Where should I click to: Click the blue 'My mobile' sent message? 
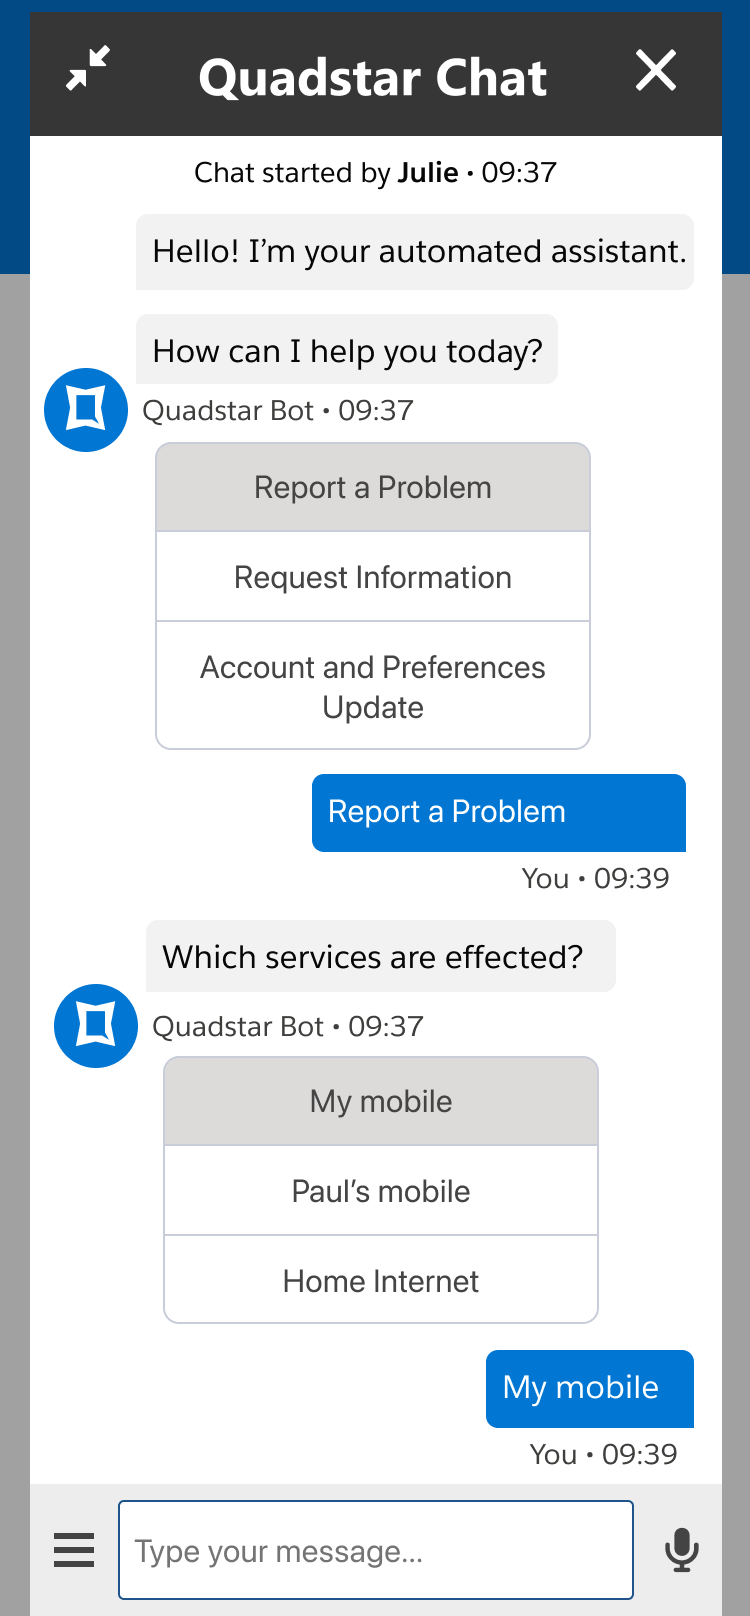tap(589, 1388)
